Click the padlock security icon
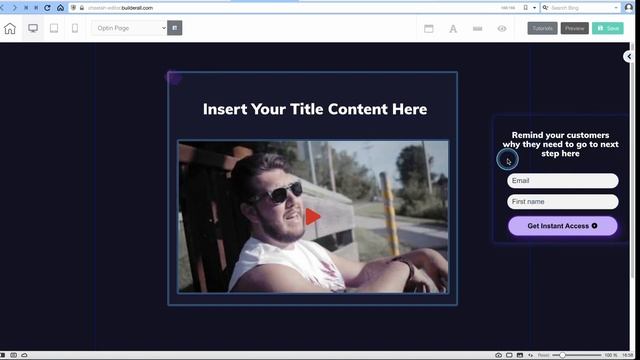Screen dimensions: 640x360 [x=82, y=8]
